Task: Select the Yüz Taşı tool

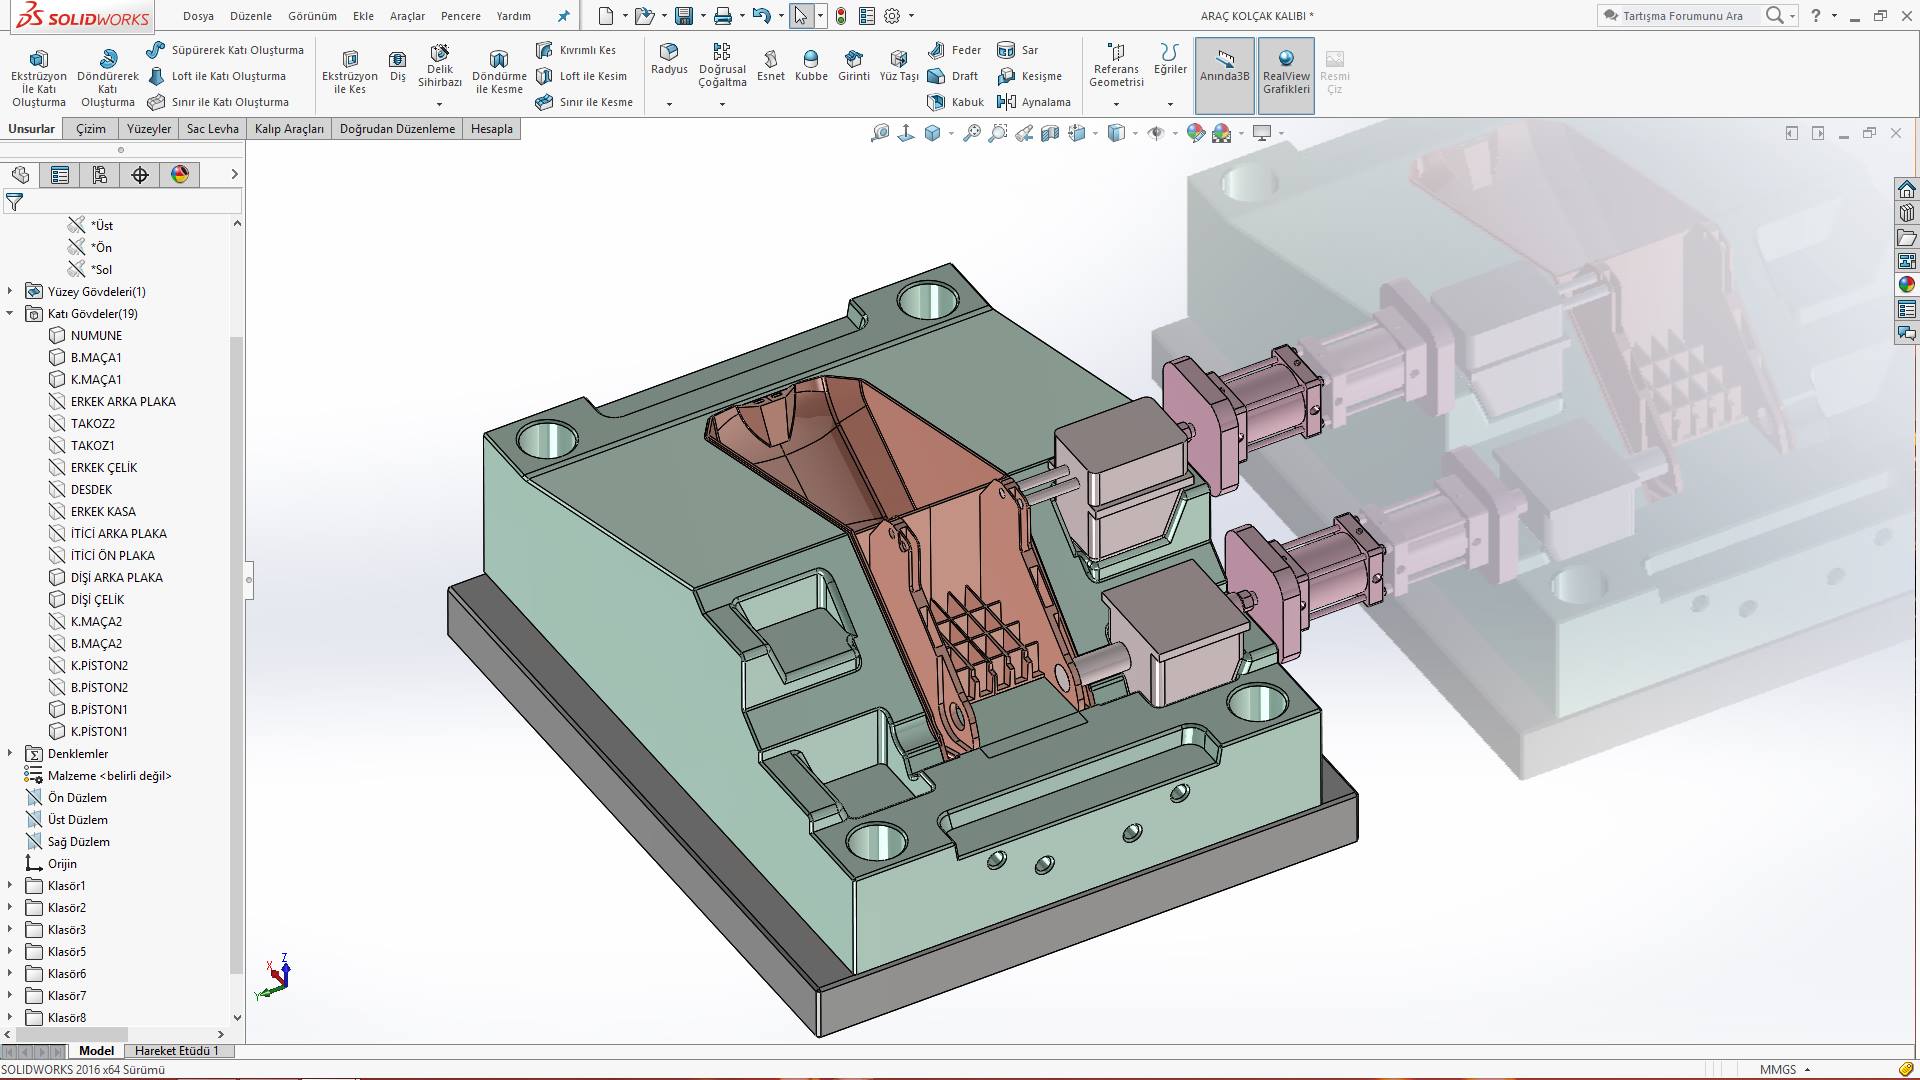Action: 899,66
